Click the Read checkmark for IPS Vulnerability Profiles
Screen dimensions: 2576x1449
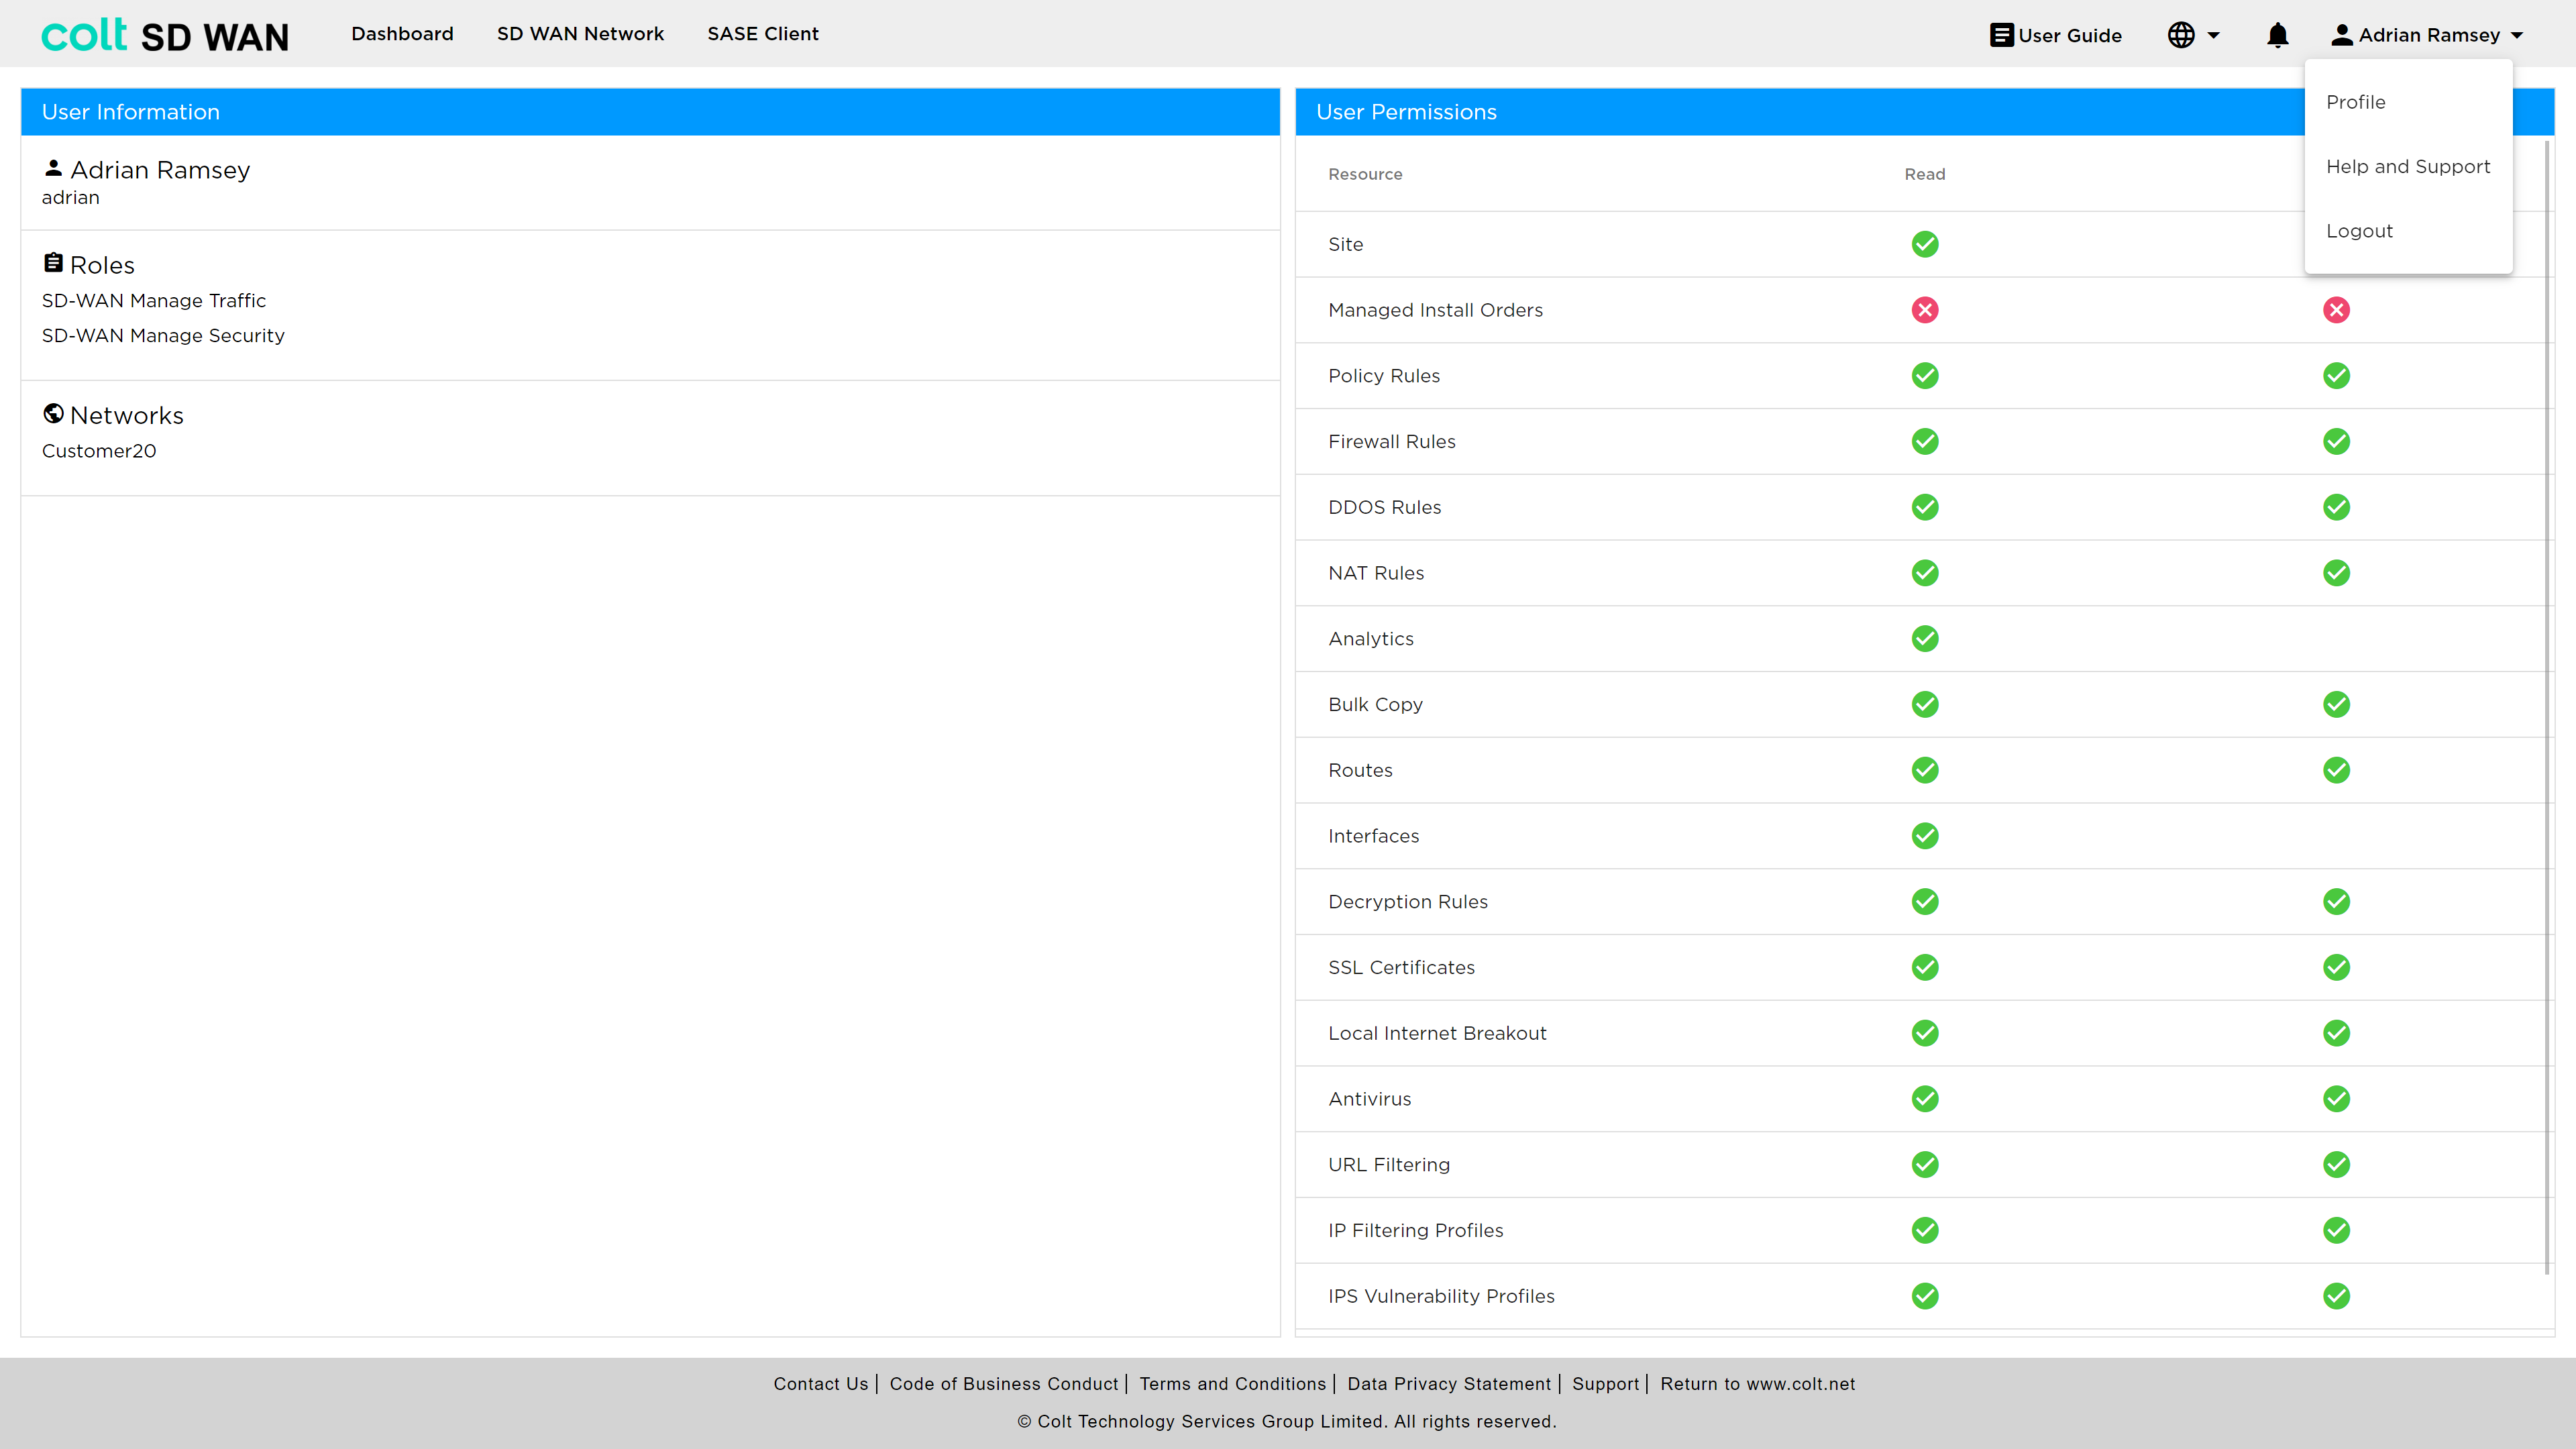[x=1925, y=1296]
